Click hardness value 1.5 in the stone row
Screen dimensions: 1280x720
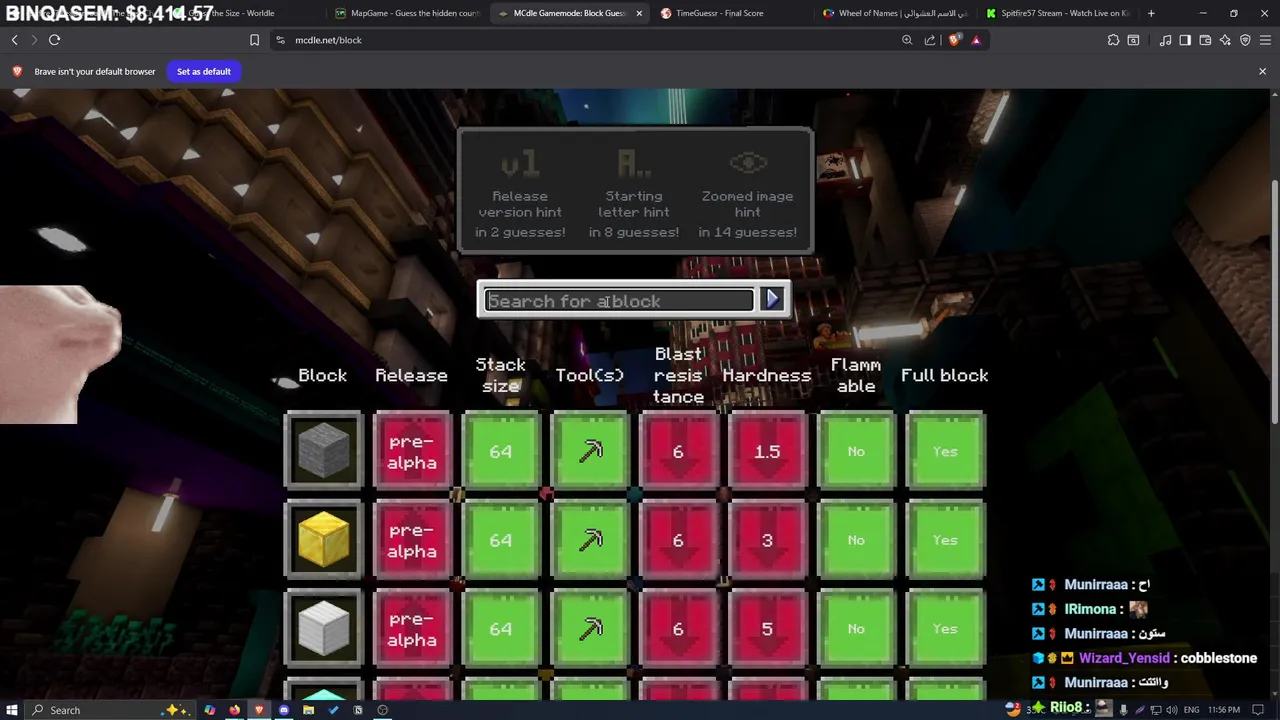click(767, 451)
